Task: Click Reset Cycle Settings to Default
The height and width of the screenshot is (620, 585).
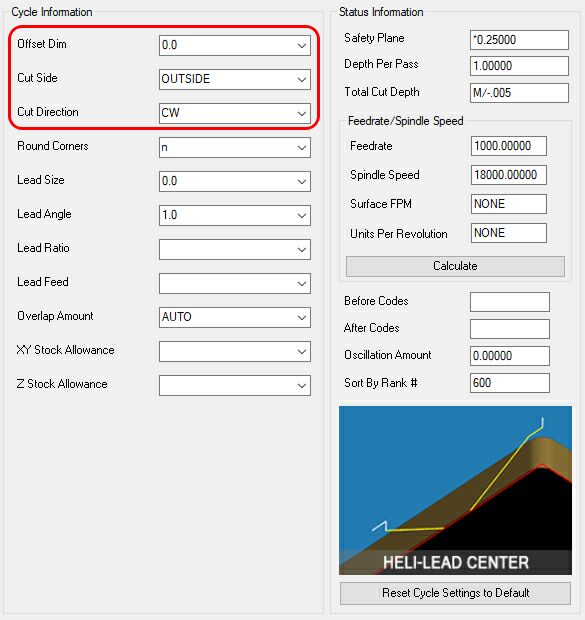Action: [455, 593]
